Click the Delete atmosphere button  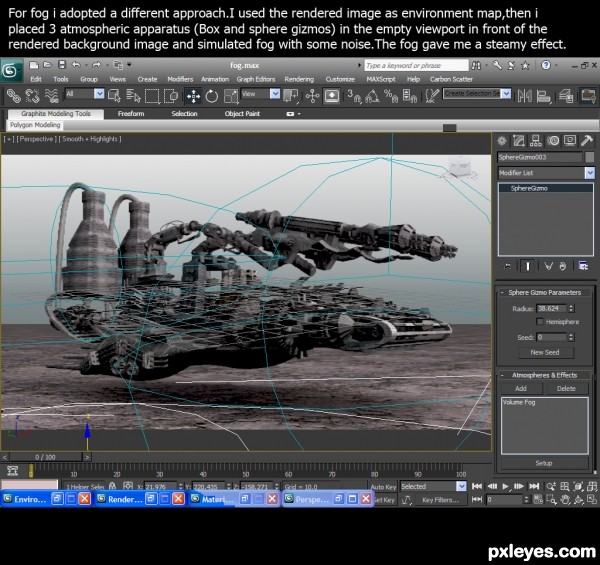566,388
